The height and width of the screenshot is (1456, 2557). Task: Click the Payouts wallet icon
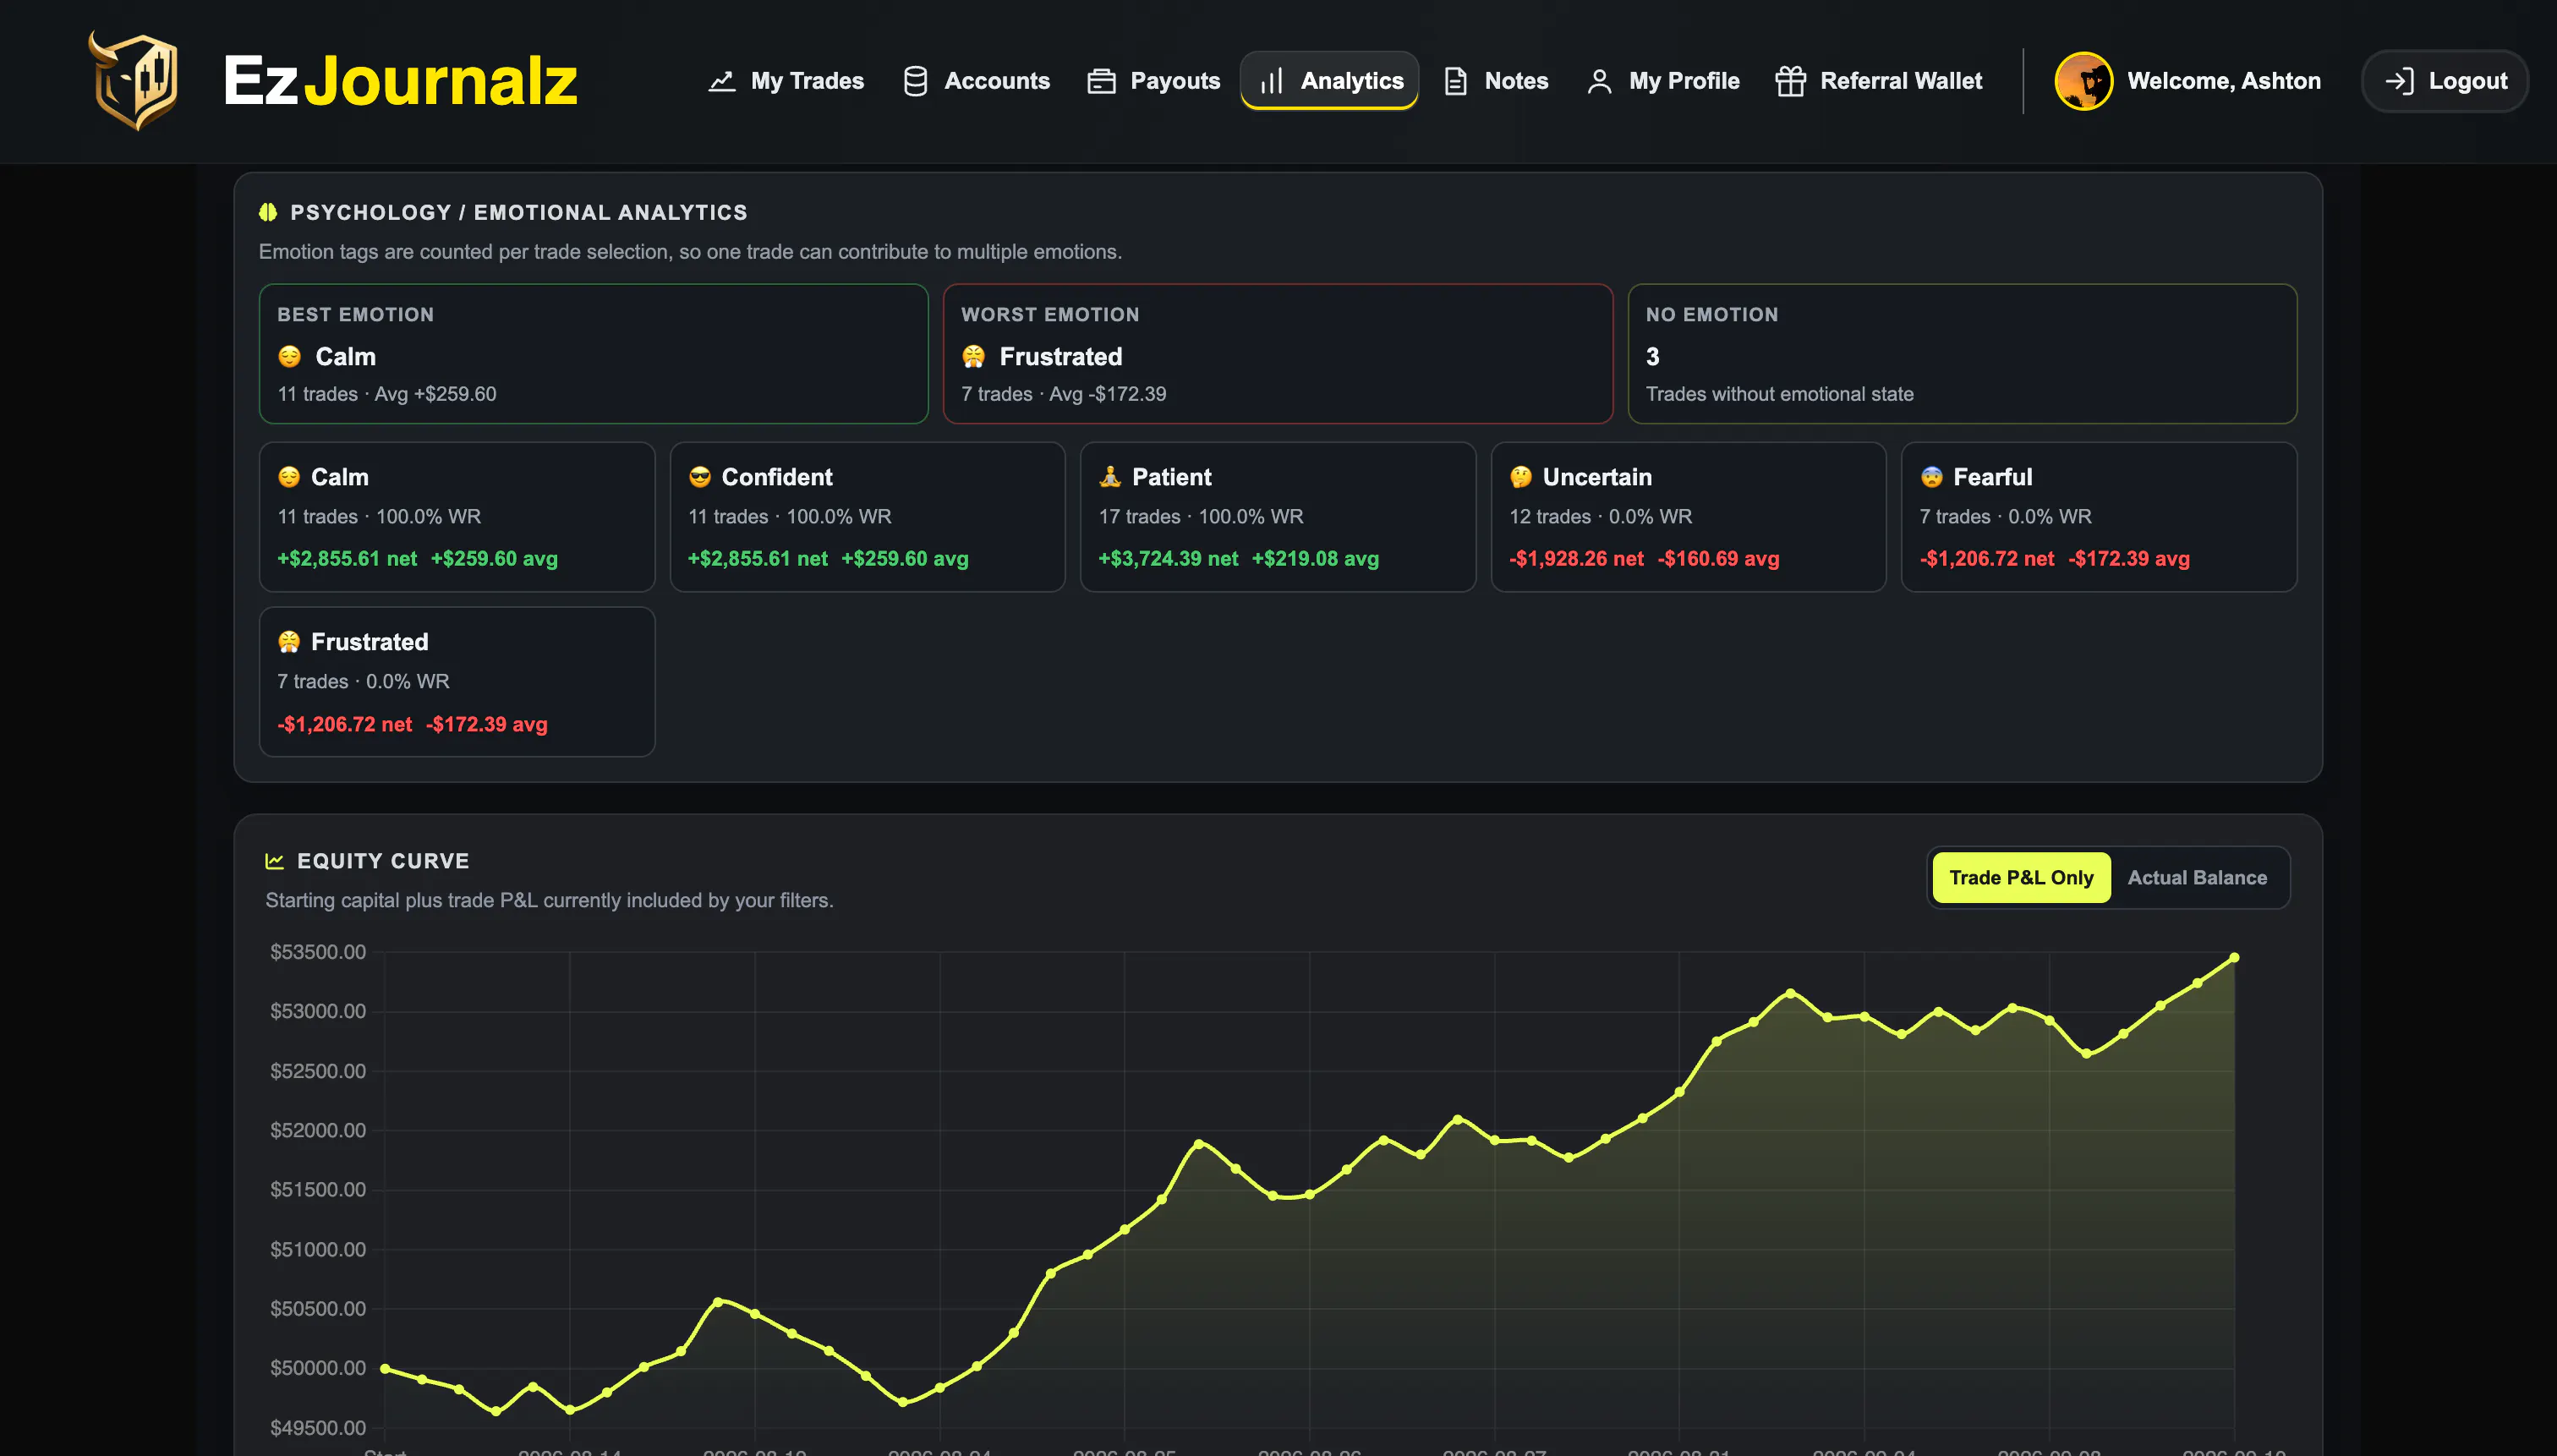pos(1101,81)
